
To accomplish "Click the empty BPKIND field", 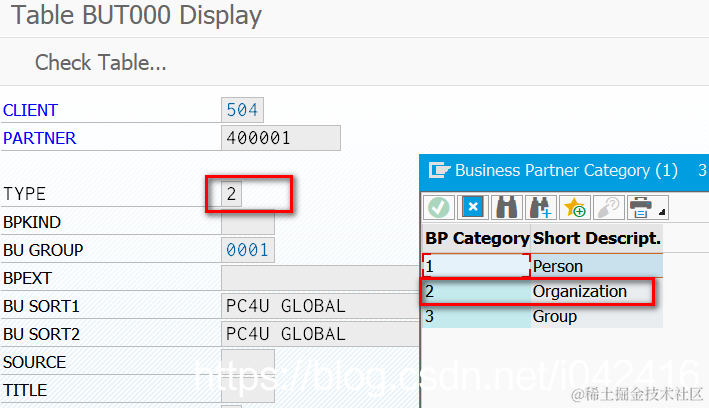I will coord(248,222).
